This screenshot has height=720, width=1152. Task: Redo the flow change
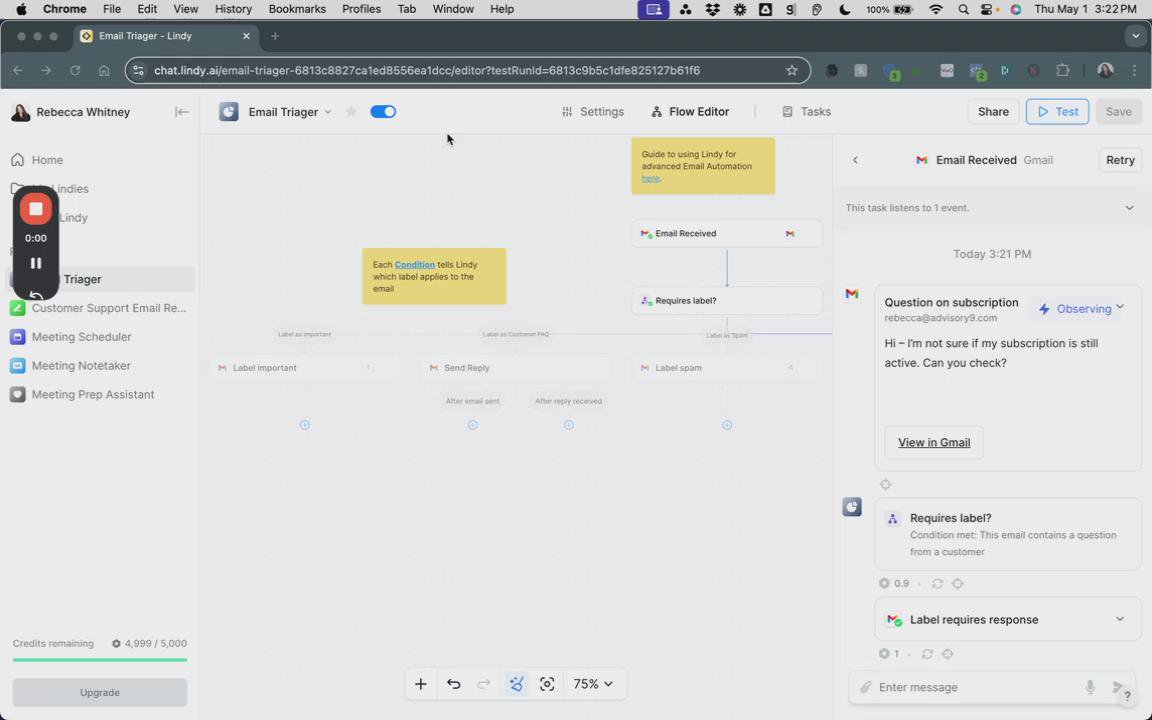coord(483,684)
